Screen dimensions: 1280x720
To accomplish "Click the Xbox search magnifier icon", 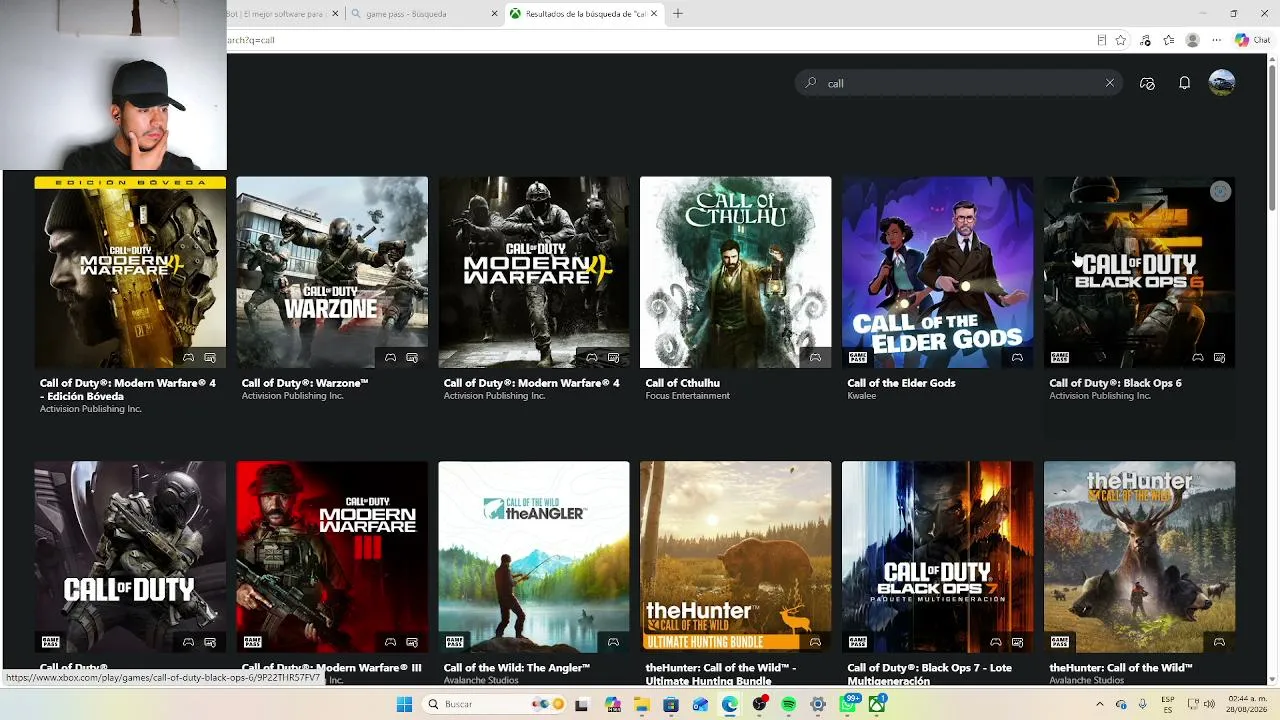I will pyautogui.click(x=811, y=83).
